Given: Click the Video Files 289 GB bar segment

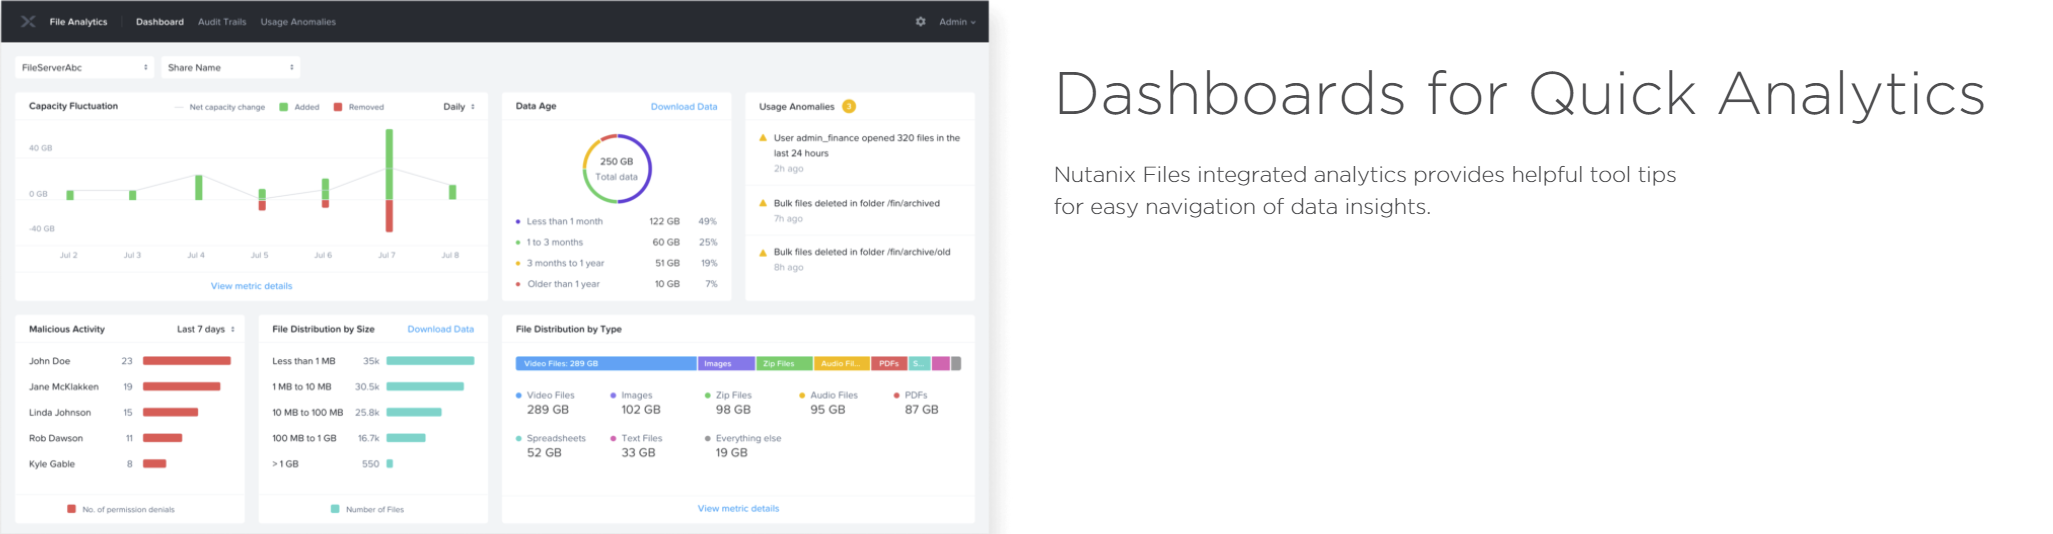Looking at the screenshot, I should pyautogui.click(x=606, y=363).
